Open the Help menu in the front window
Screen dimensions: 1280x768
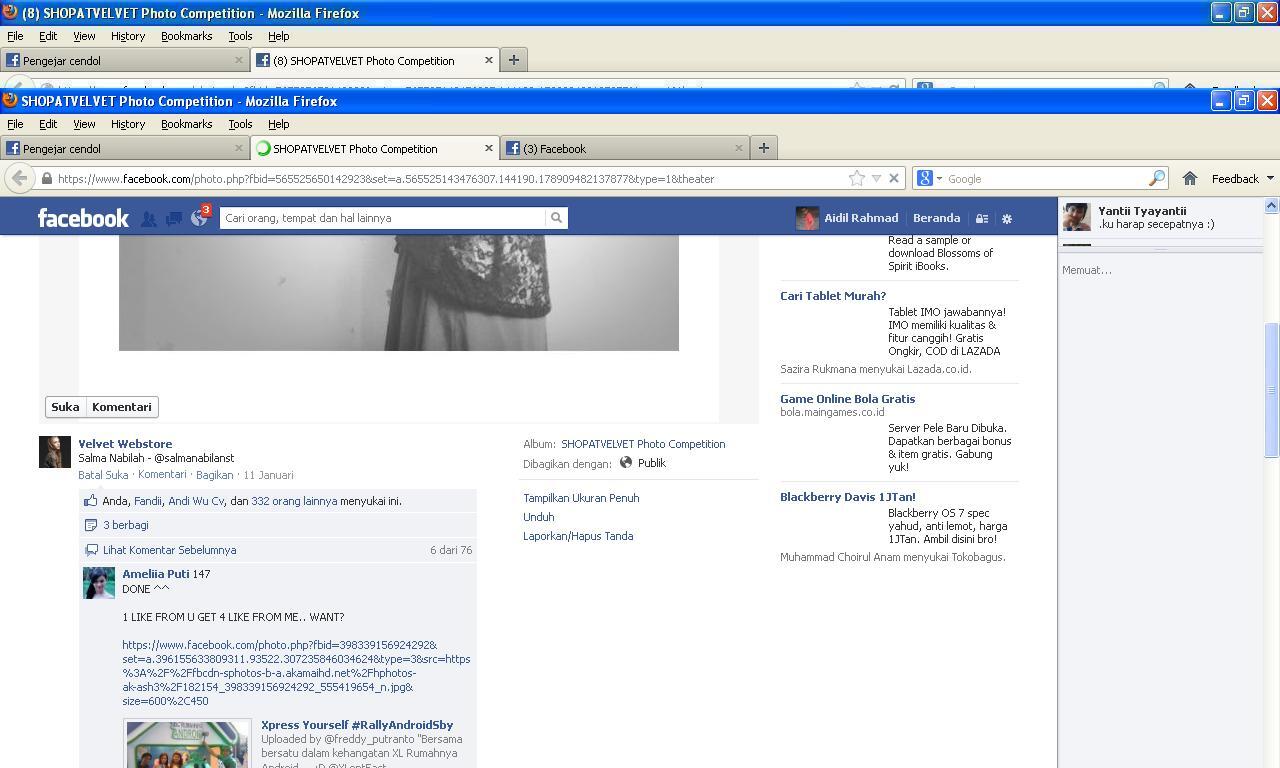tap(279, 124)
